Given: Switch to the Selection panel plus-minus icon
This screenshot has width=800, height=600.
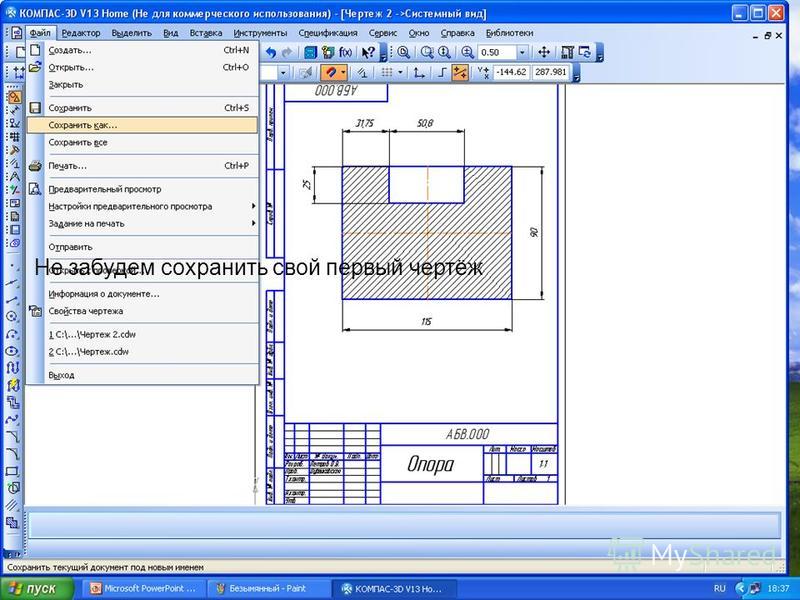Looking at the screenshot, I should coord(14,190).
